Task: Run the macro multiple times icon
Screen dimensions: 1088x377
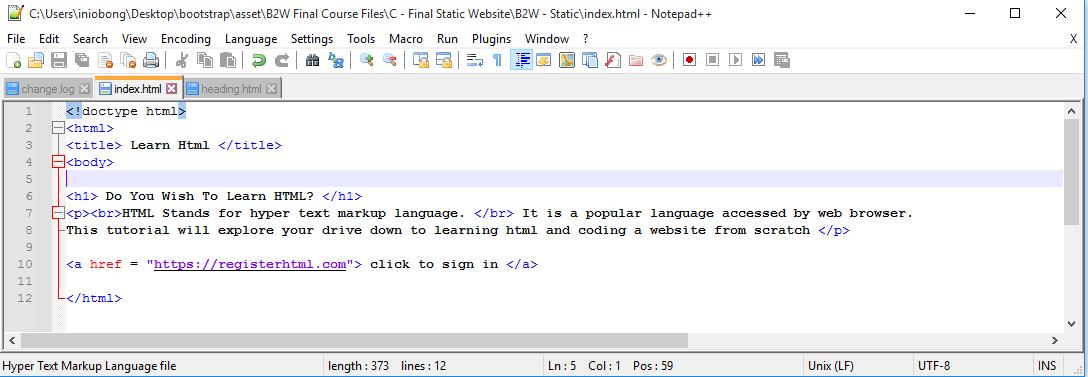Action: pos(758,60)
